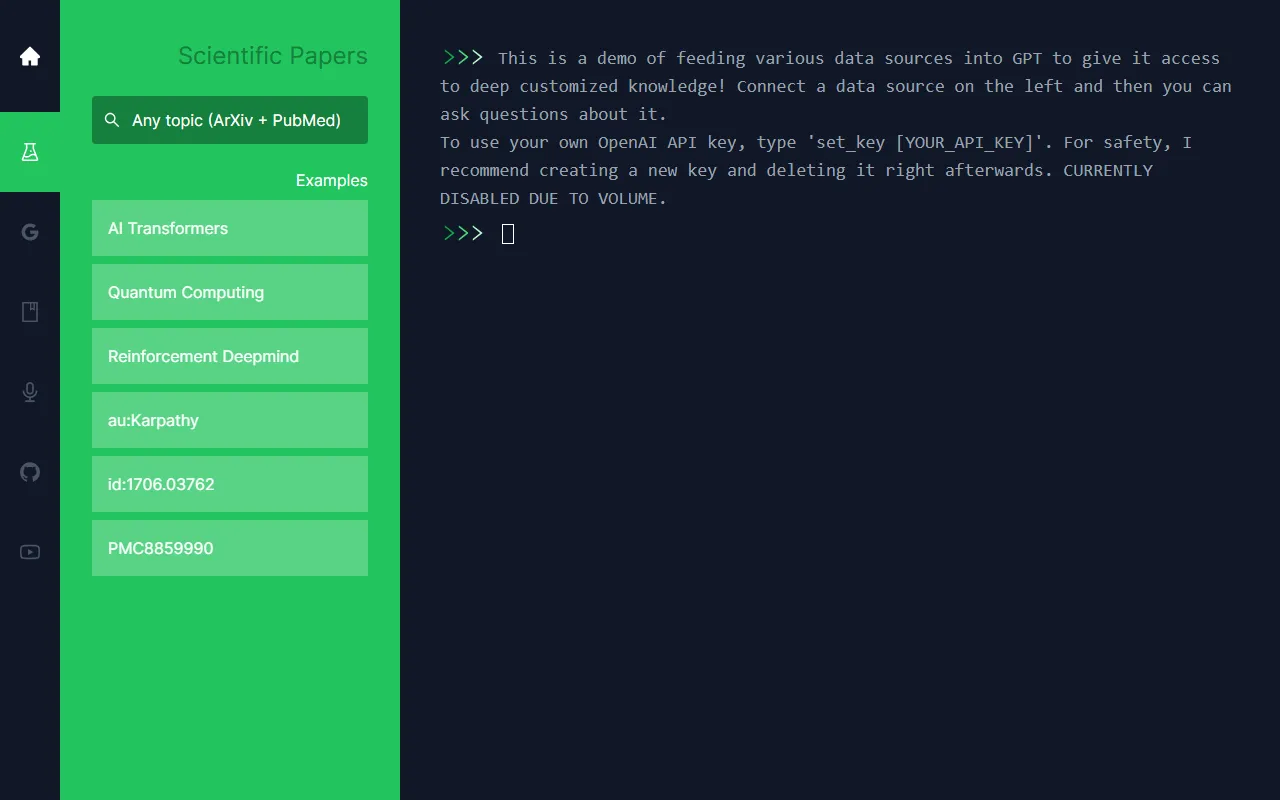Choose the Reinforcement Deepmind example
This screenshot has width=1280, height=800.
pyautogui.click(x=229, y=356)
